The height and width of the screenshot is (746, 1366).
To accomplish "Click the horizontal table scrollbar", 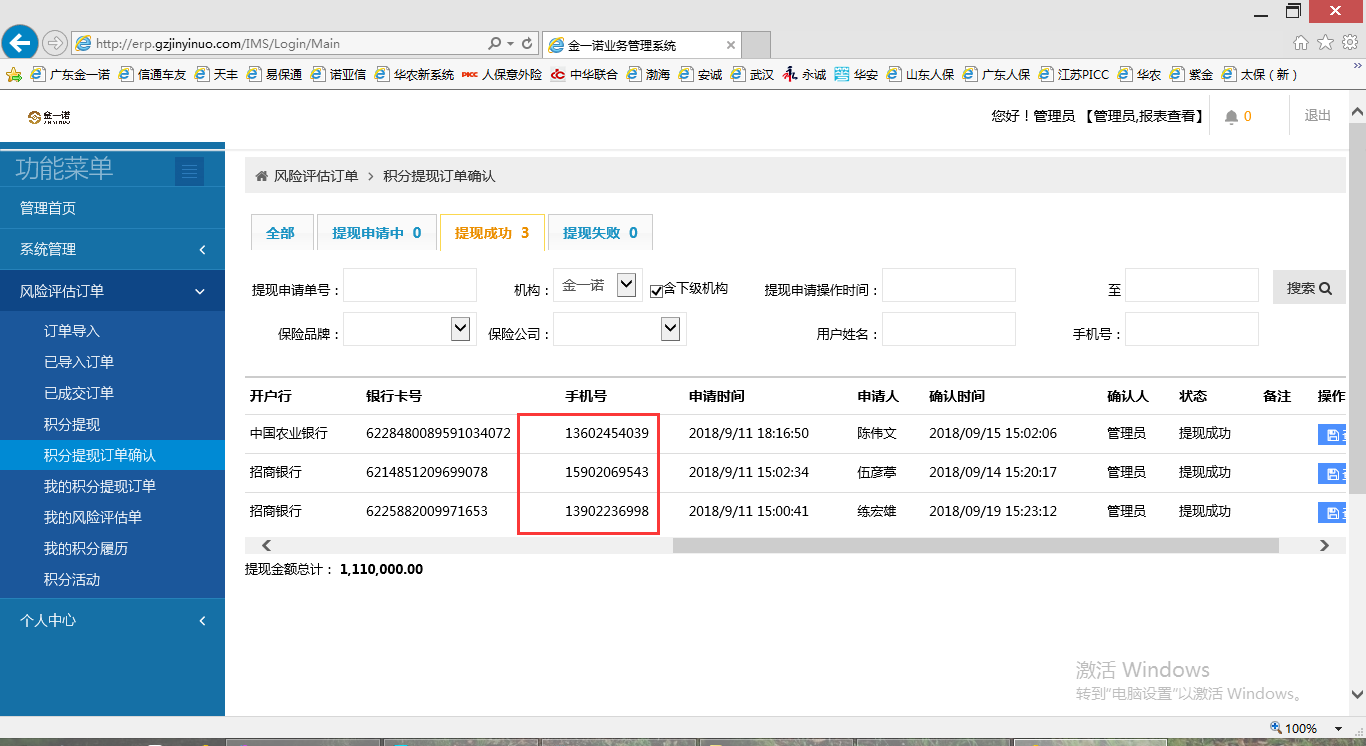I will pos(975,546).
